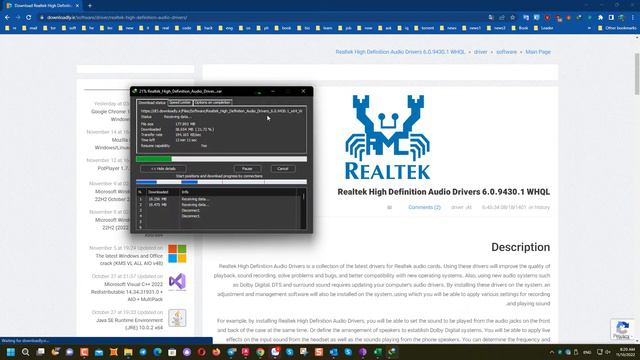
Task: Open File Explorer from taskbar
Action: point(128,352)
